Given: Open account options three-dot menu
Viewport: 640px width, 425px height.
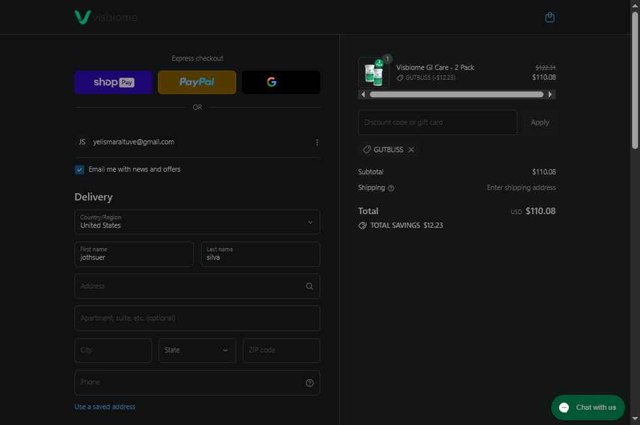Looking at the screenshot, I should pyautogui.click(x=317, y=142).
